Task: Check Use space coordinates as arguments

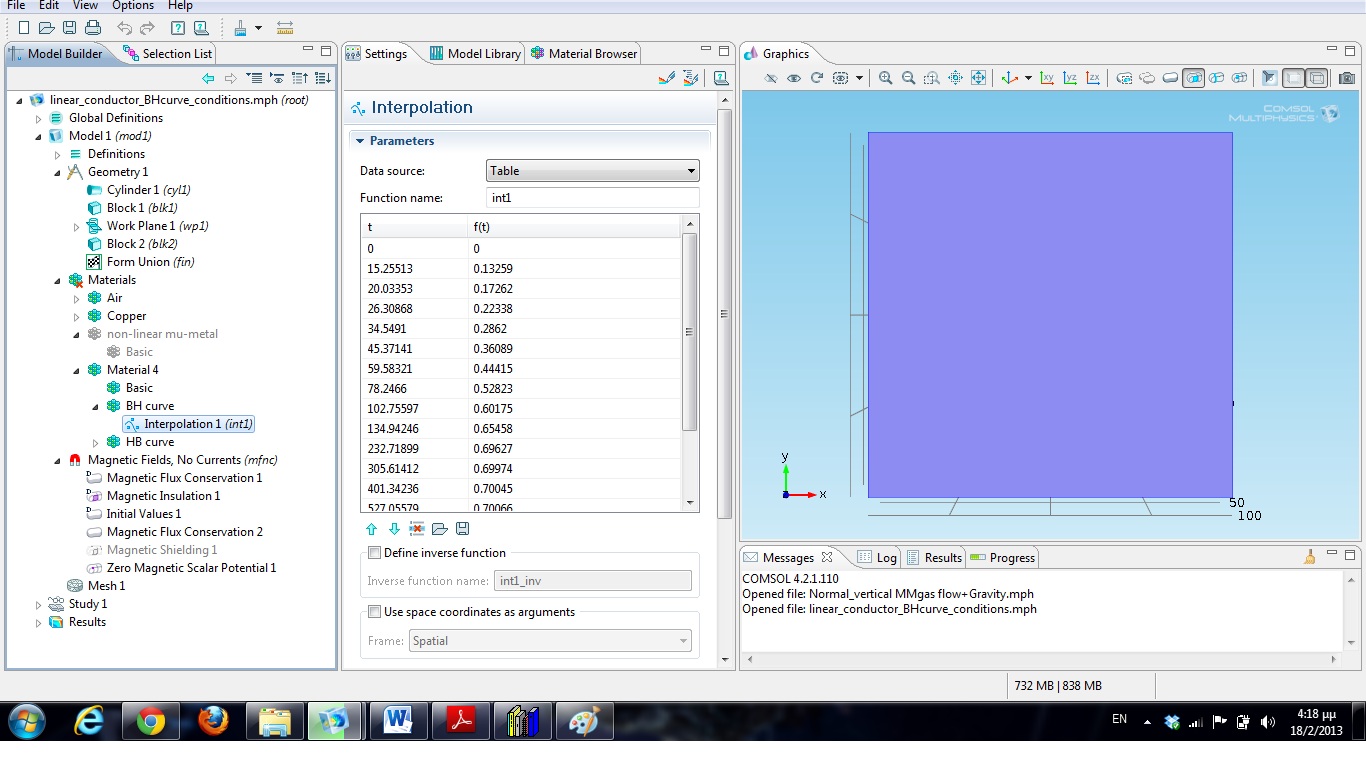Action: click(375, 612)
